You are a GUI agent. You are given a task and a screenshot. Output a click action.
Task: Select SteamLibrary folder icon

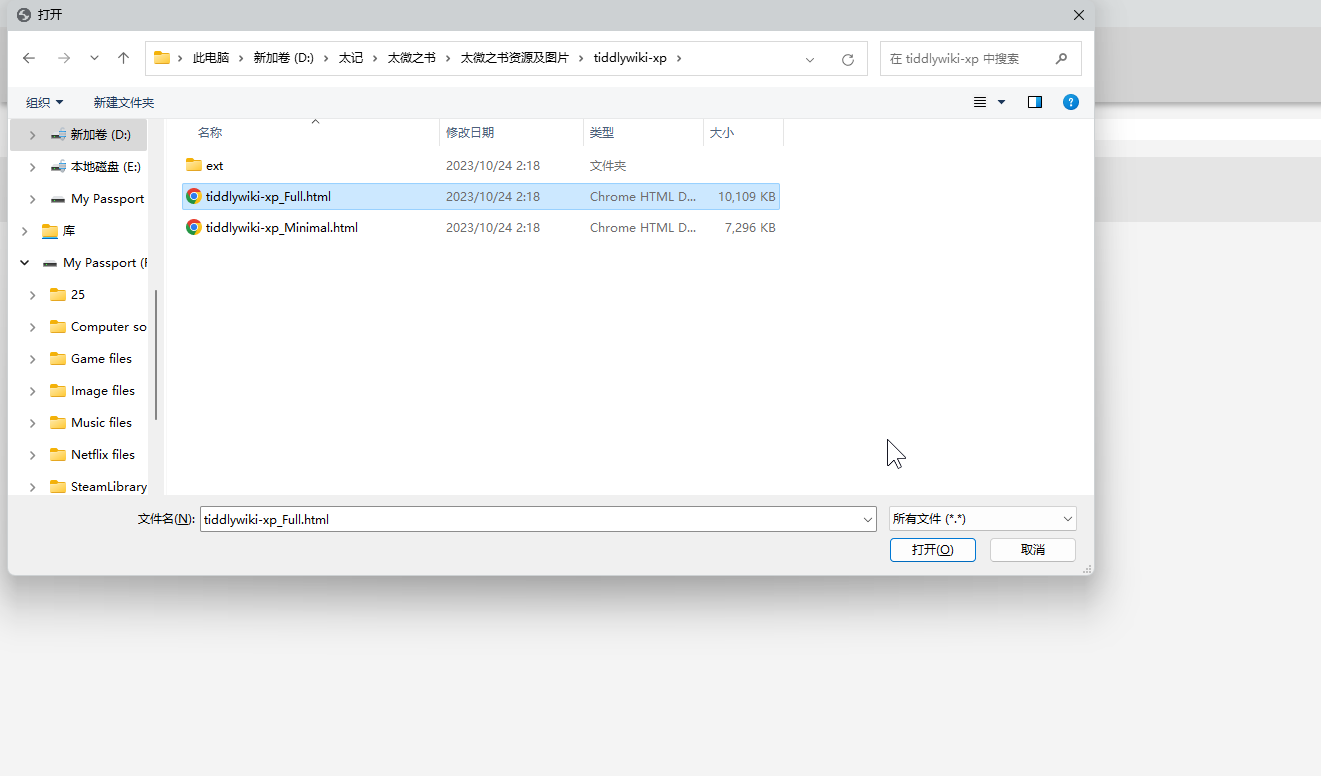tap(58, 487)
